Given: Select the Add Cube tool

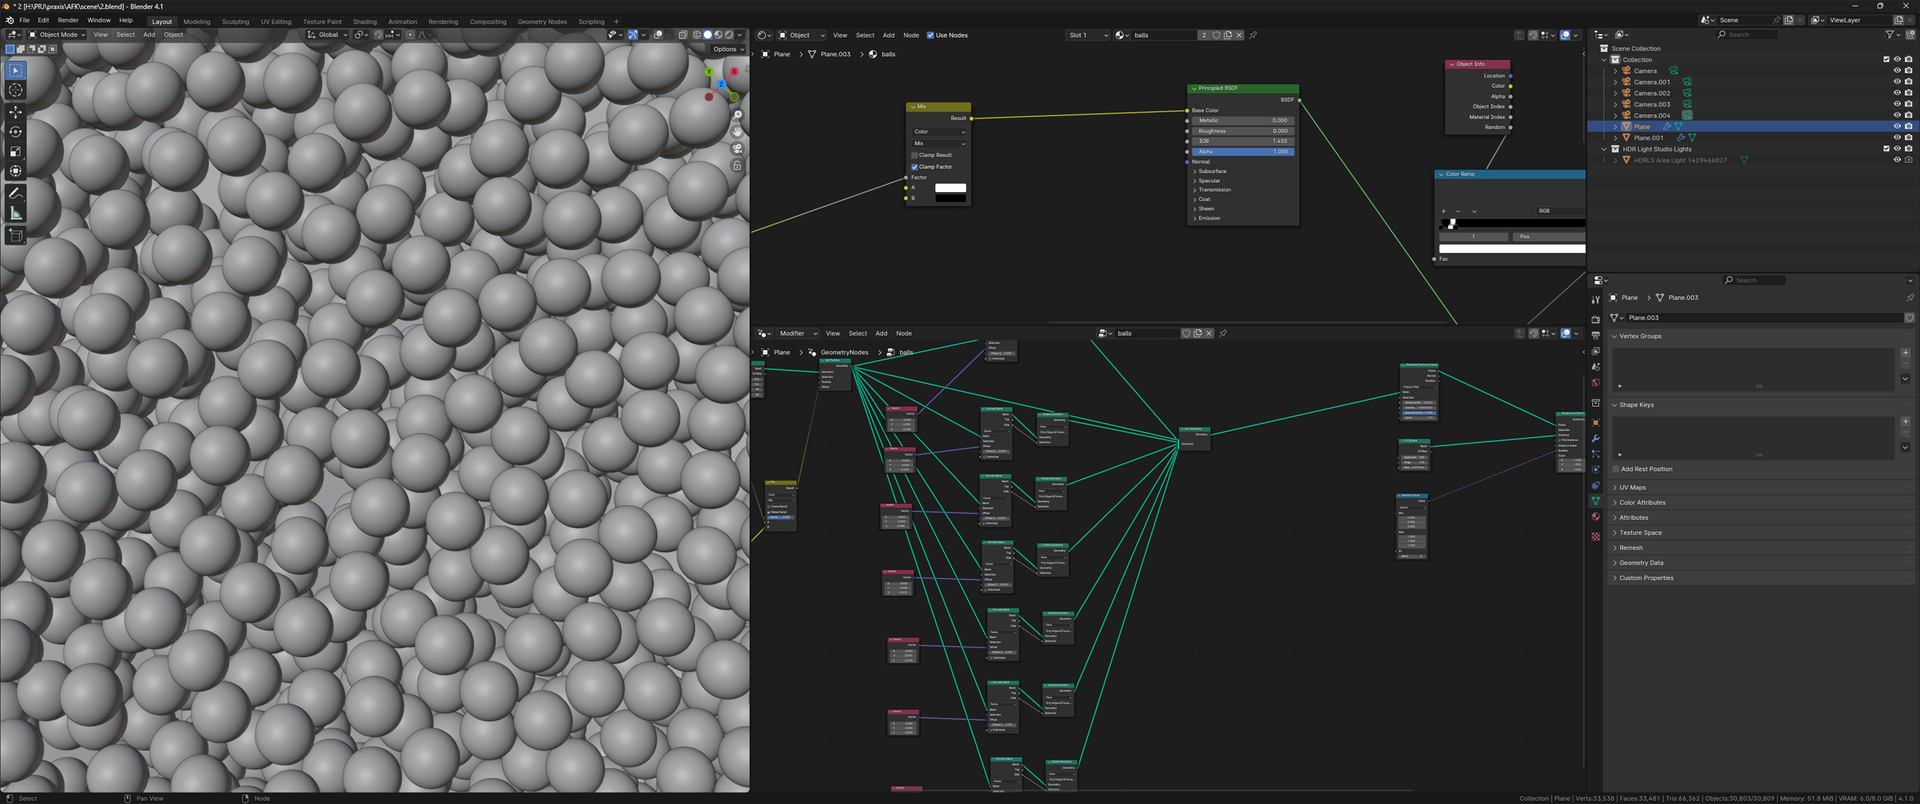Looking at the screenshot, I should tap(15, 235).
